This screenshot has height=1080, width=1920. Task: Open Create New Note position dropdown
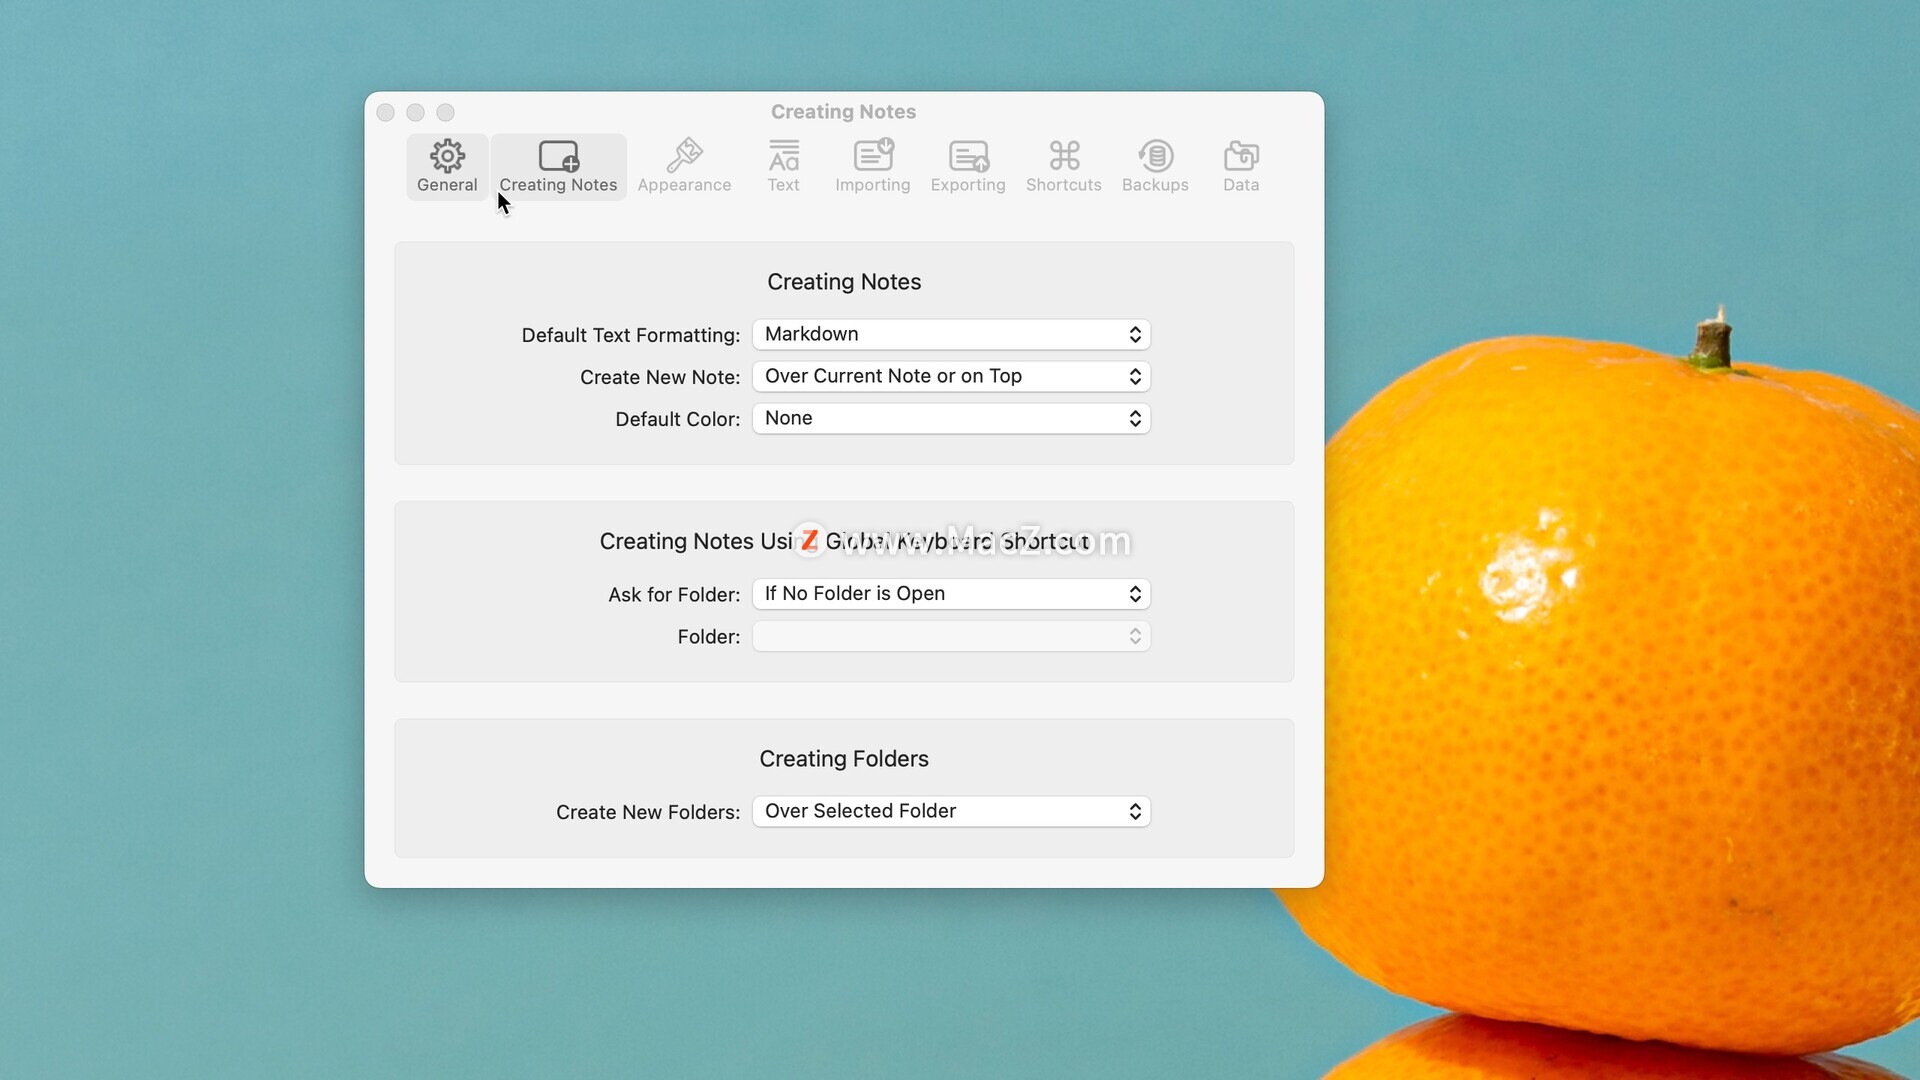951,376
